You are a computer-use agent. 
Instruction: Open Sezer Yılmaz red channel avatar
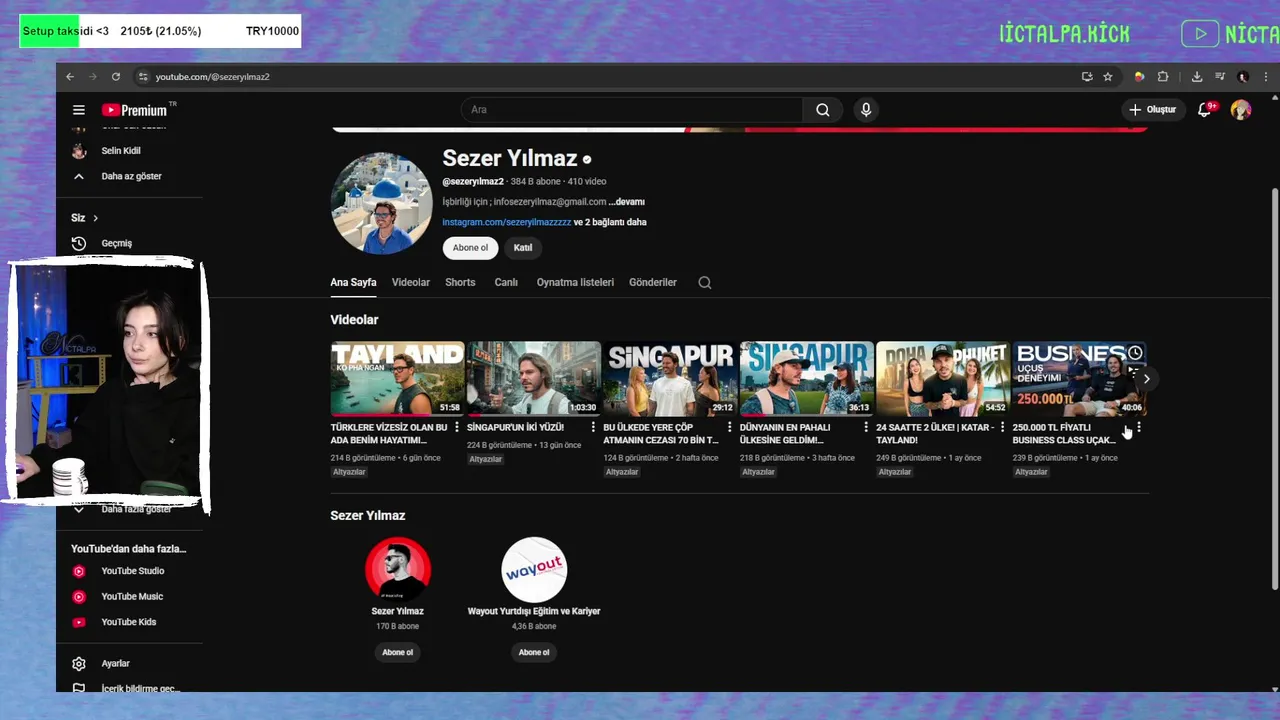(x=397, y=569)
